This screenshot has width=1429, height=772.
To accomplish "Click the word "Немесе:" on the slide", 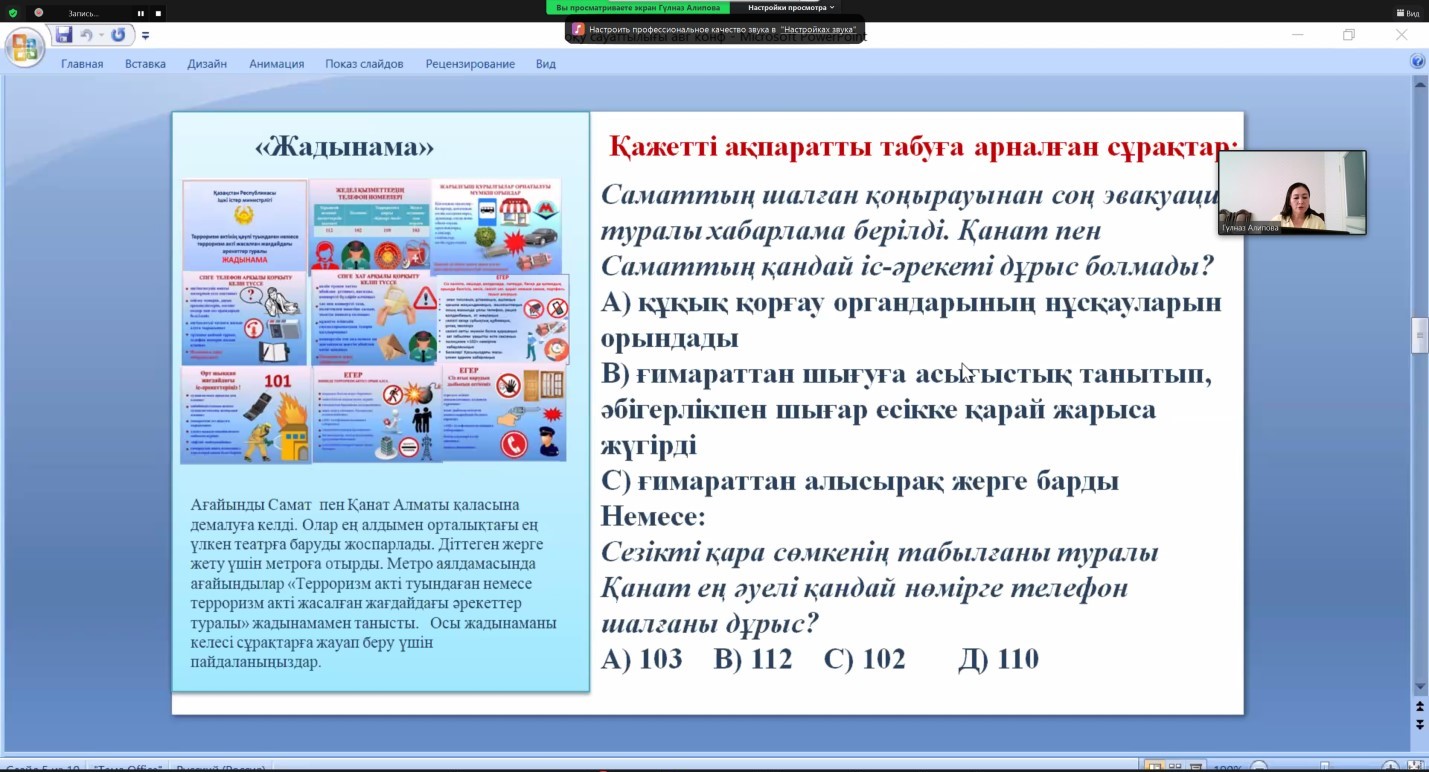I will [x=653, y=516].
